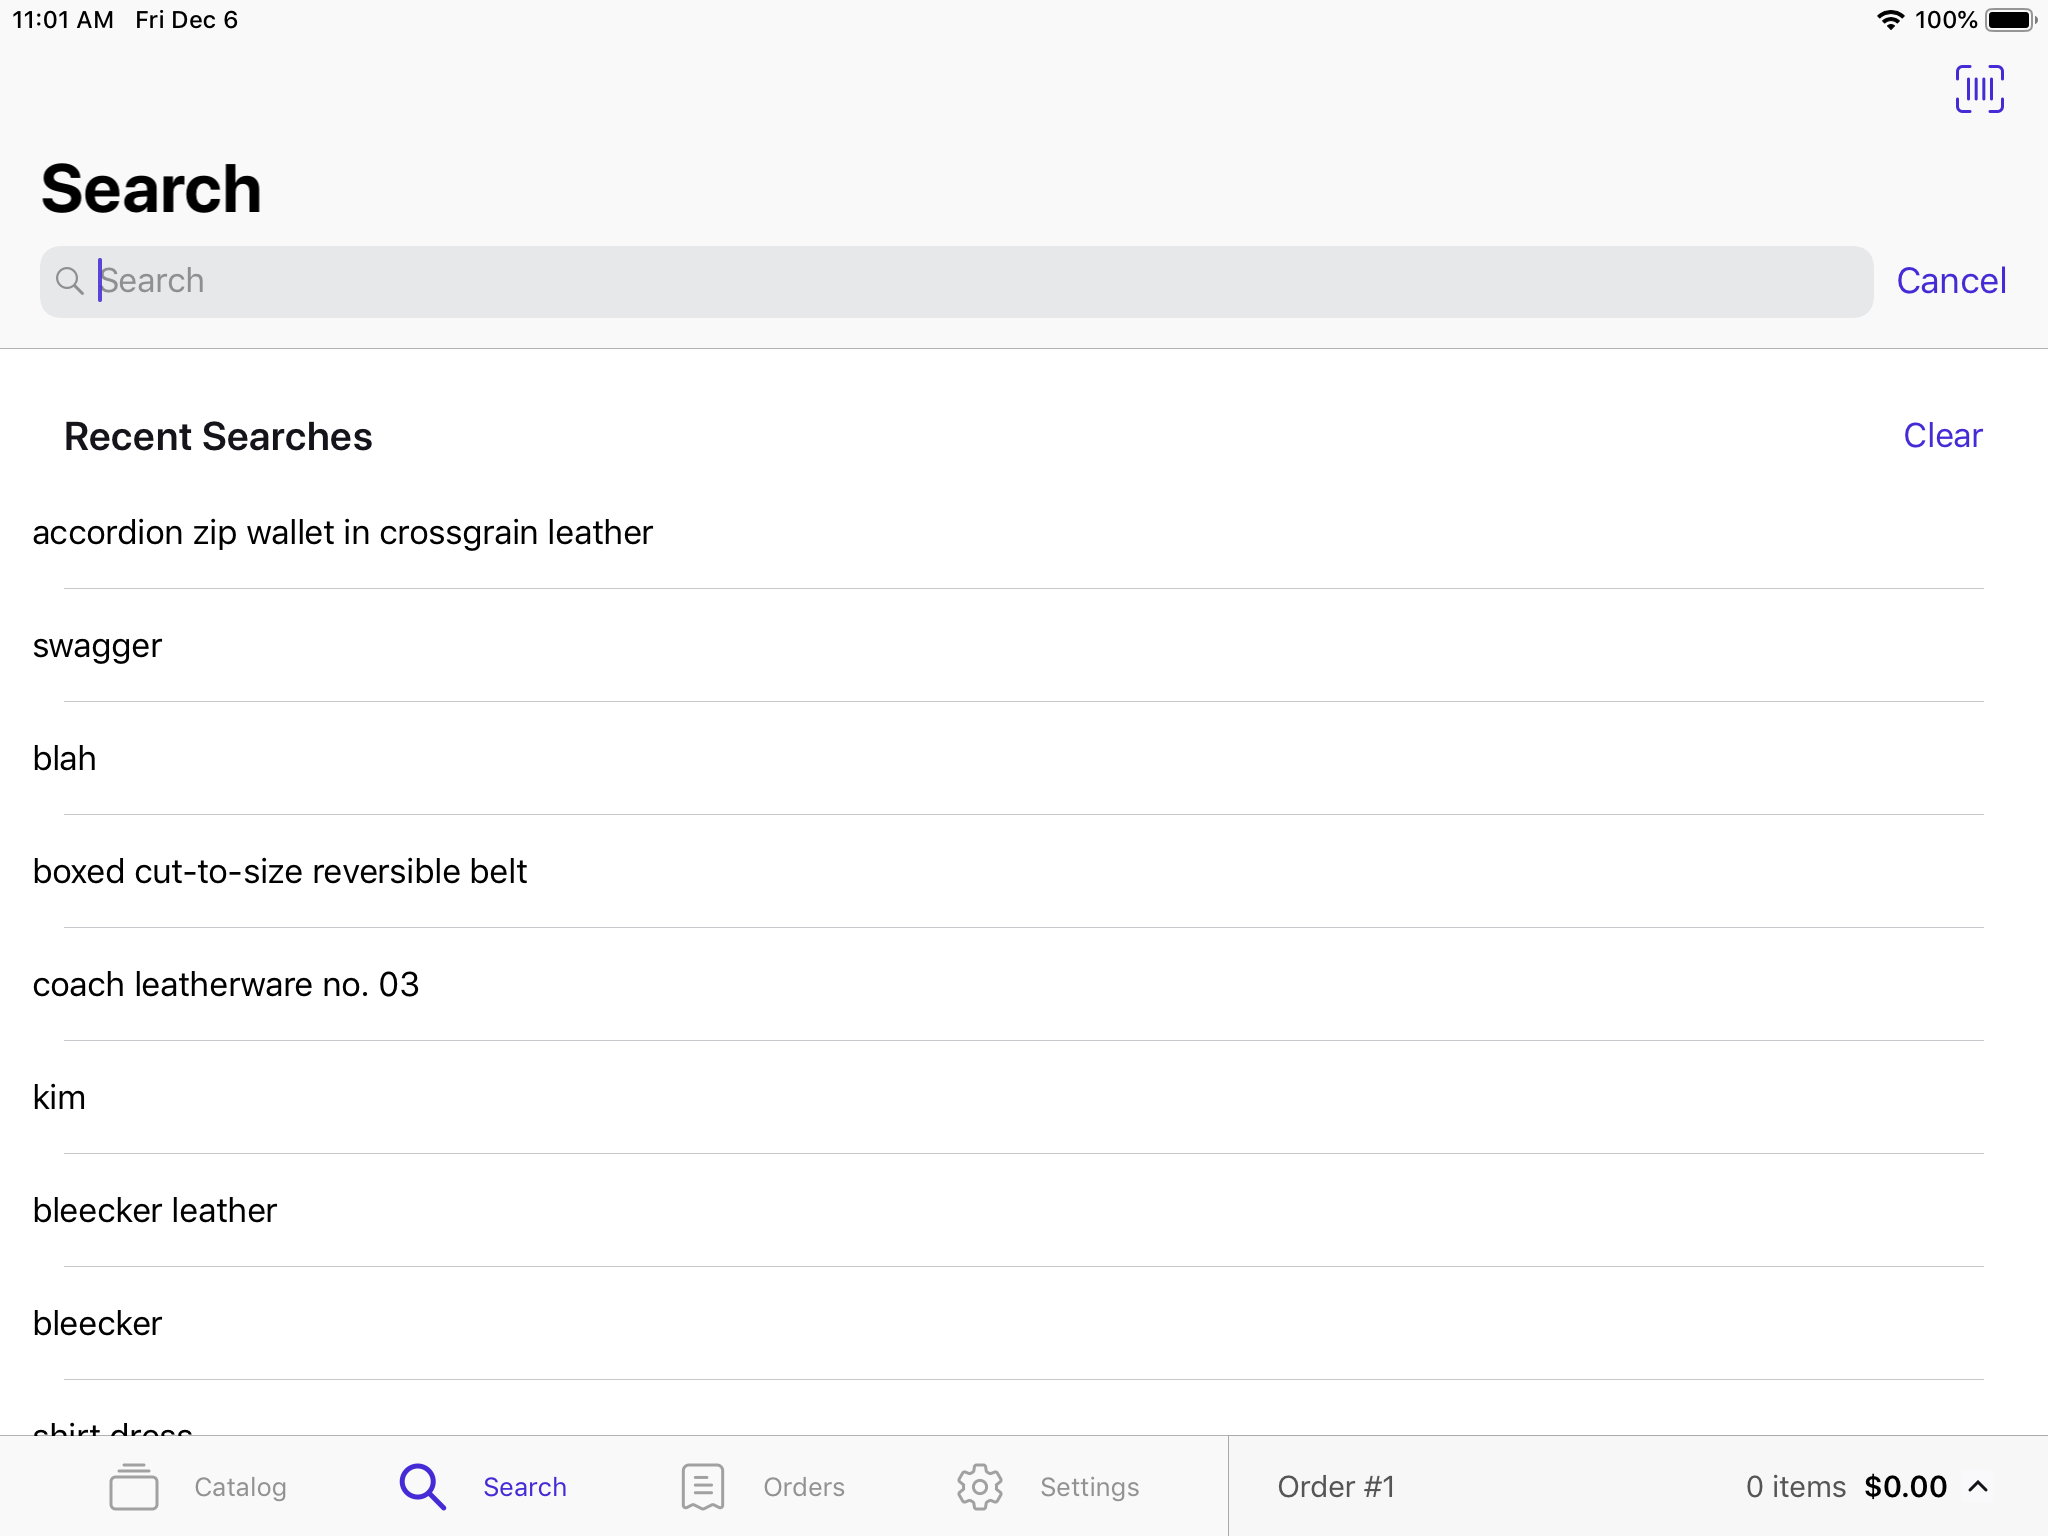View the $0.00 order total
Screen dimensions: 2048x1536
pyautogui.click(x=1905, y=1487)
